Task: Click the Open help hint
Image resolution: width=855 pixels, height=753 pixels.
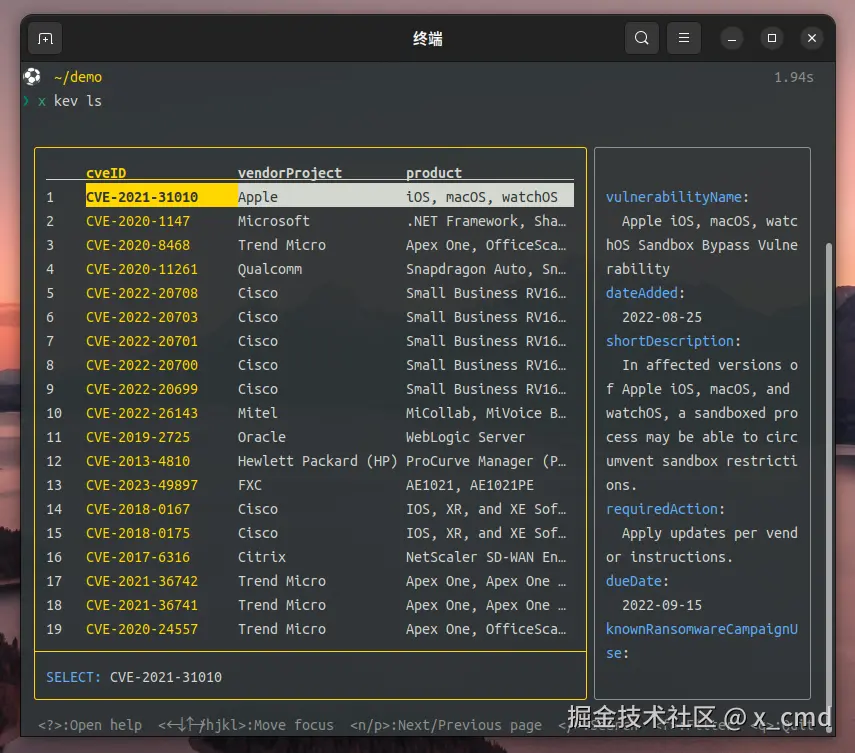Action: 90,725
